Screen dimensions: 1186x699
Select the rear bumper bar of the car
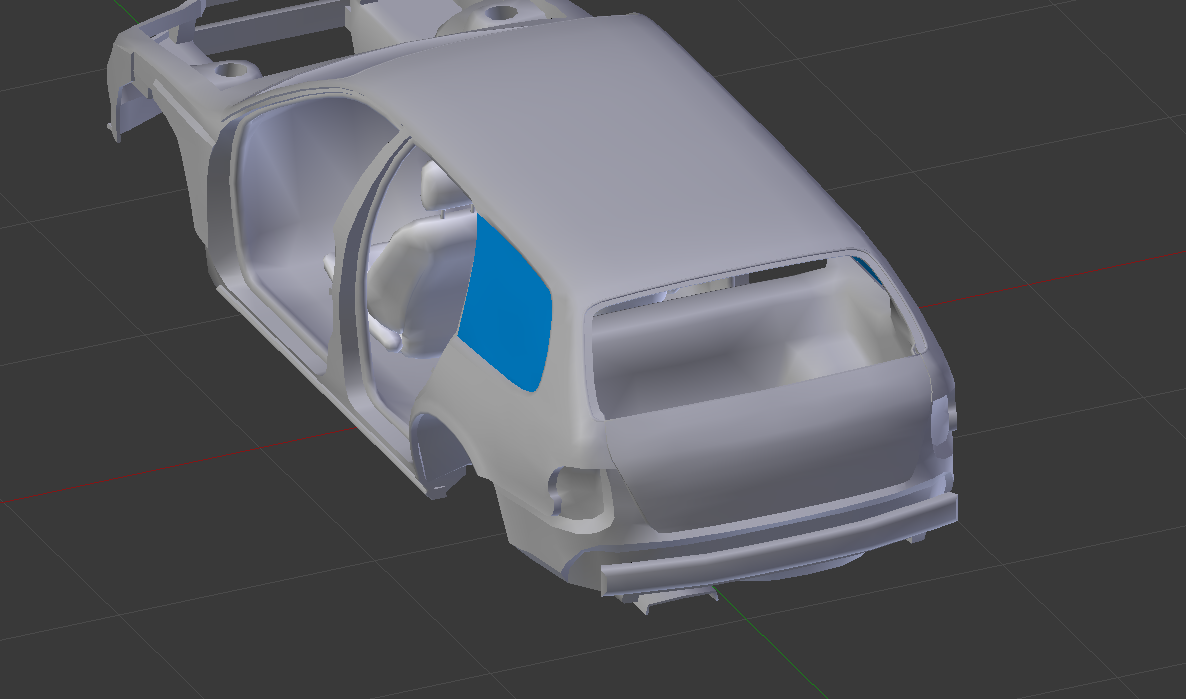(x=779, y=544)
